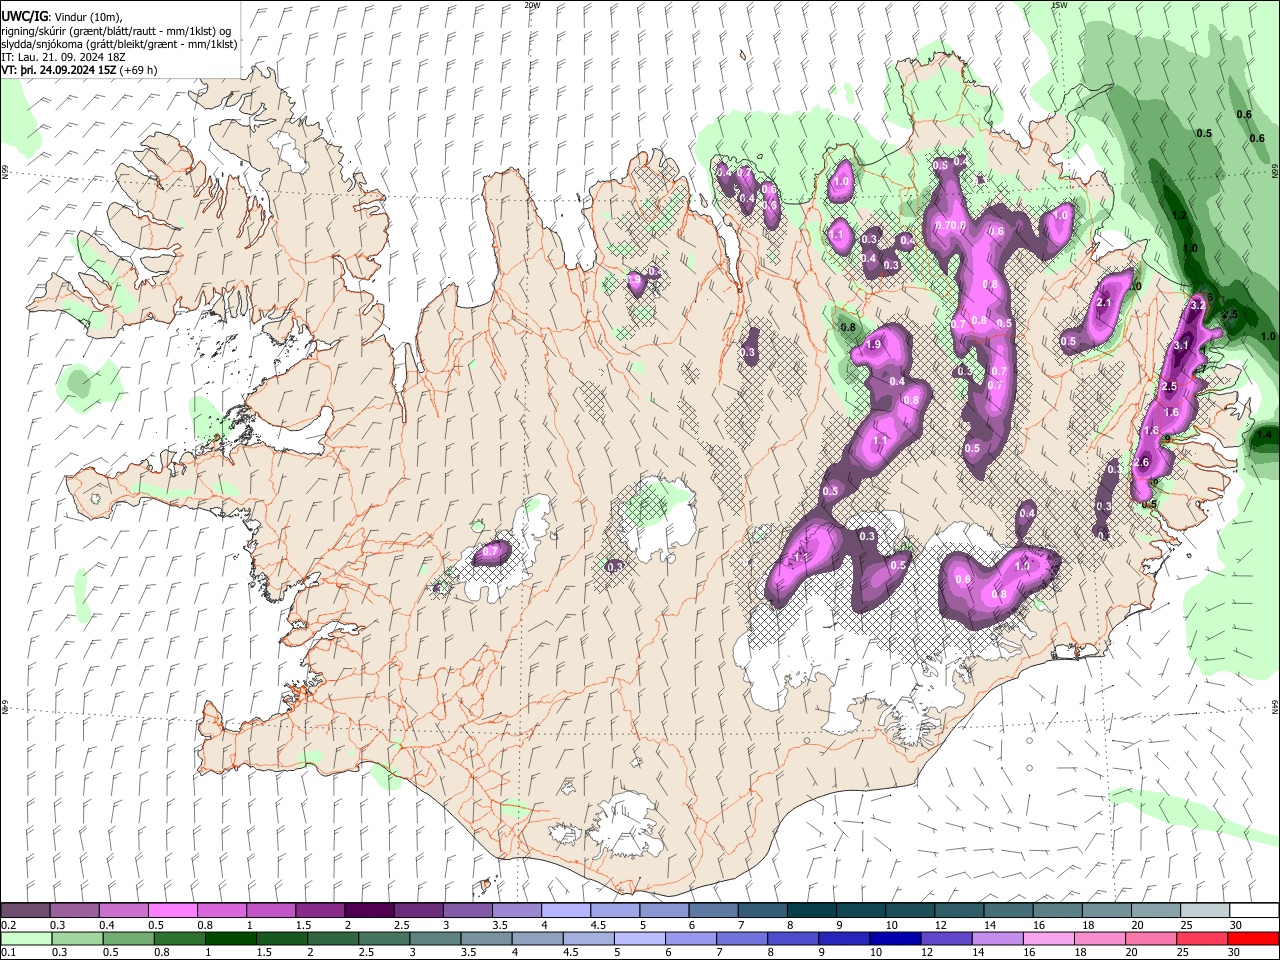Pick the bottom scale green swatch at 0.5
This screenshot has width=1280, height=960.
[x=127, y=938]
